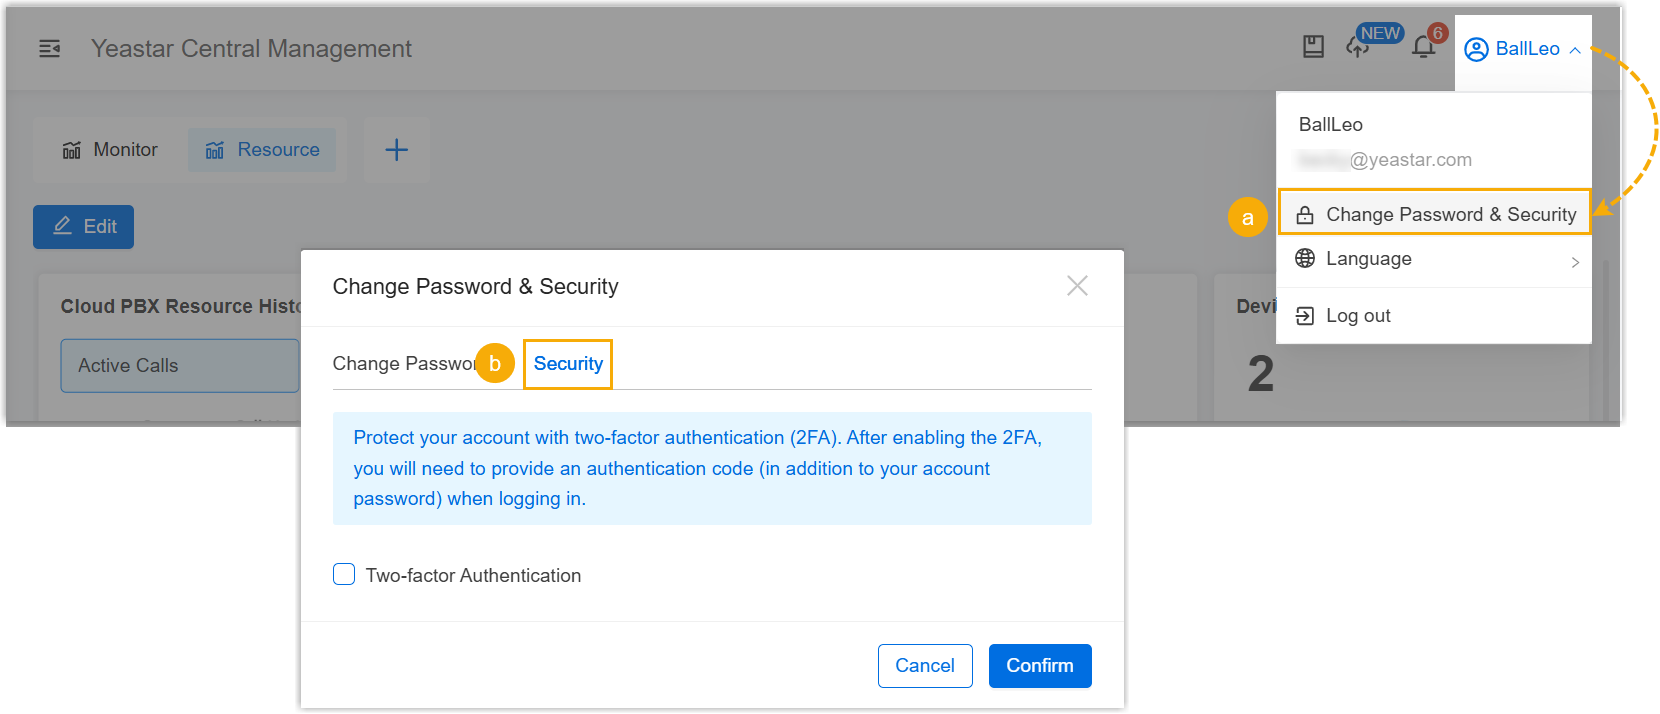Open the bookmark/saved items icon
Image resolution: width=1660 pixels, height=714 pixels.
pos(1313,46)
